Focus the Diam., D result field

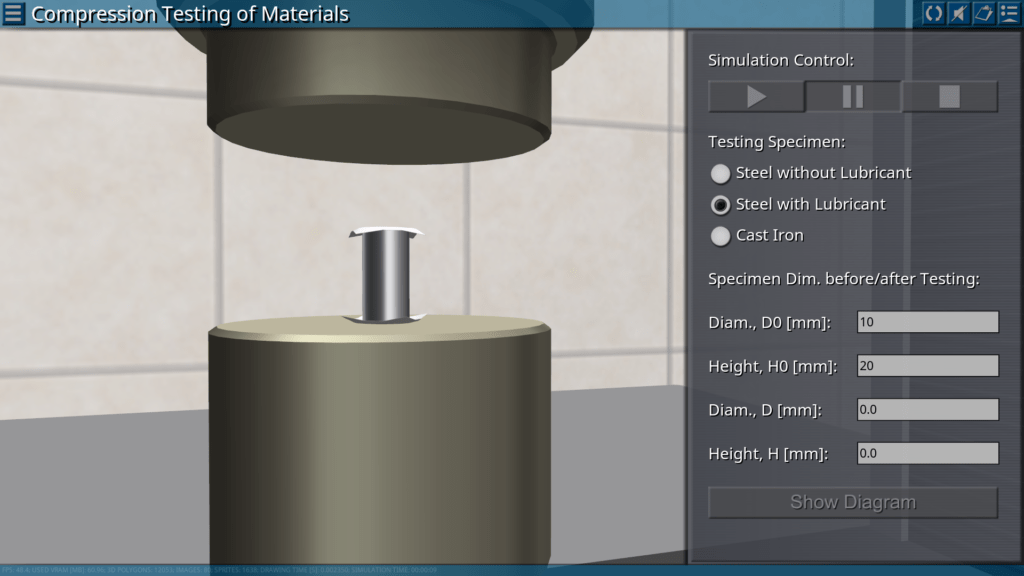927,410
